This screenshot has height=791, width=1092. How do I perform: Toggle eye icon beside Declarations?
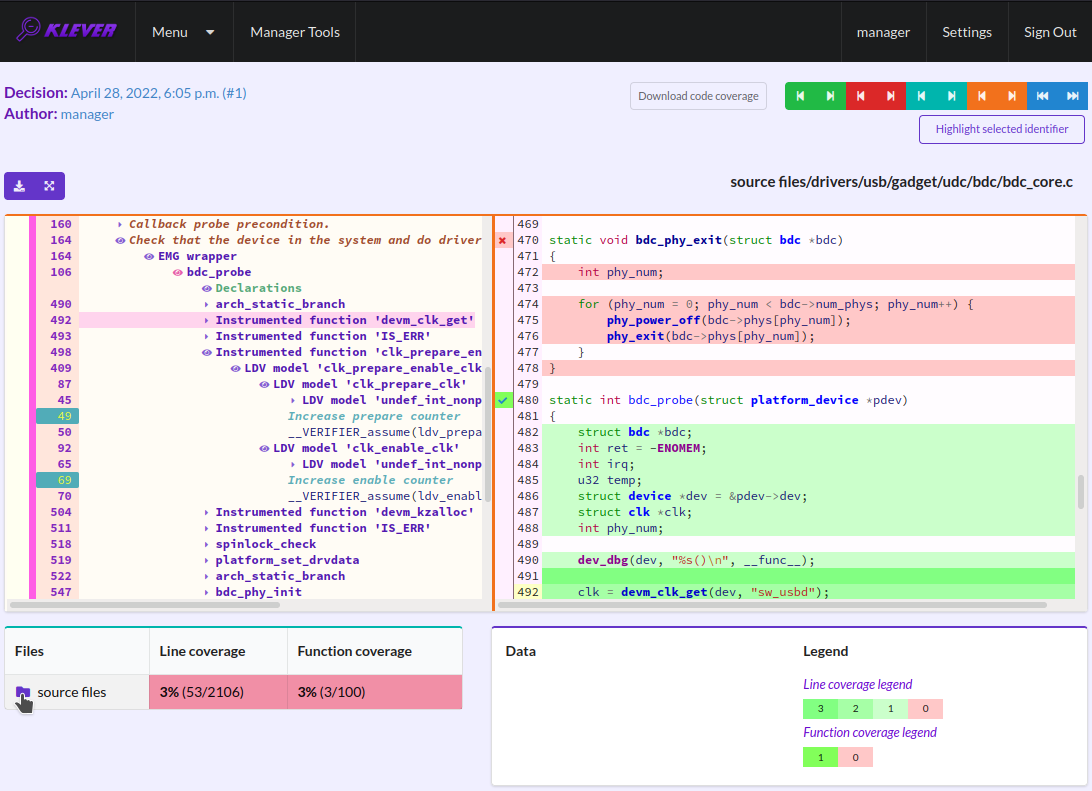(207, 288)
